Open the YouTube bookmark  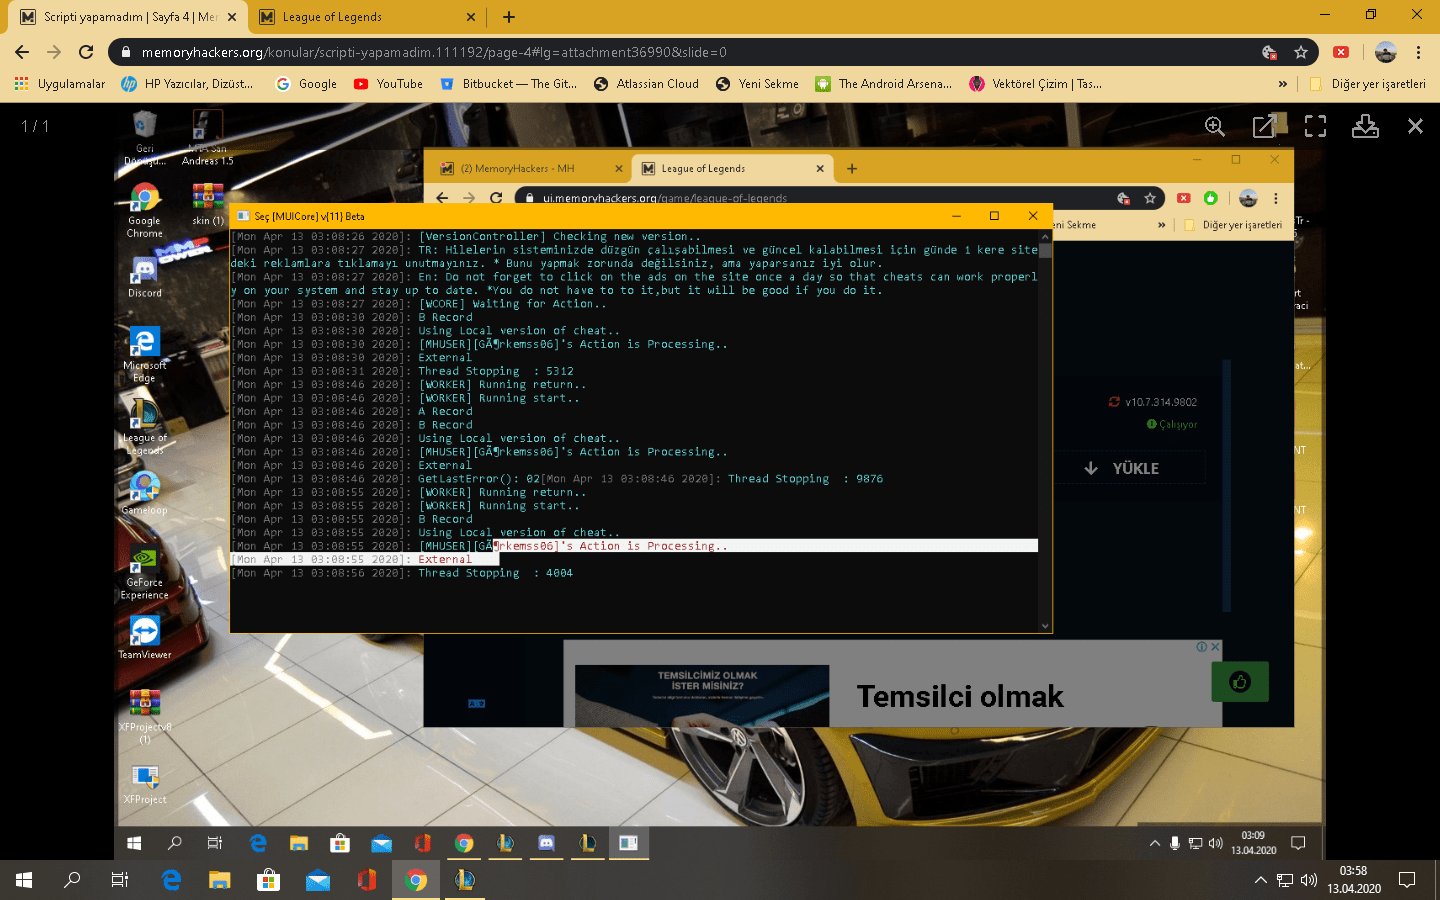pos(388,84)
